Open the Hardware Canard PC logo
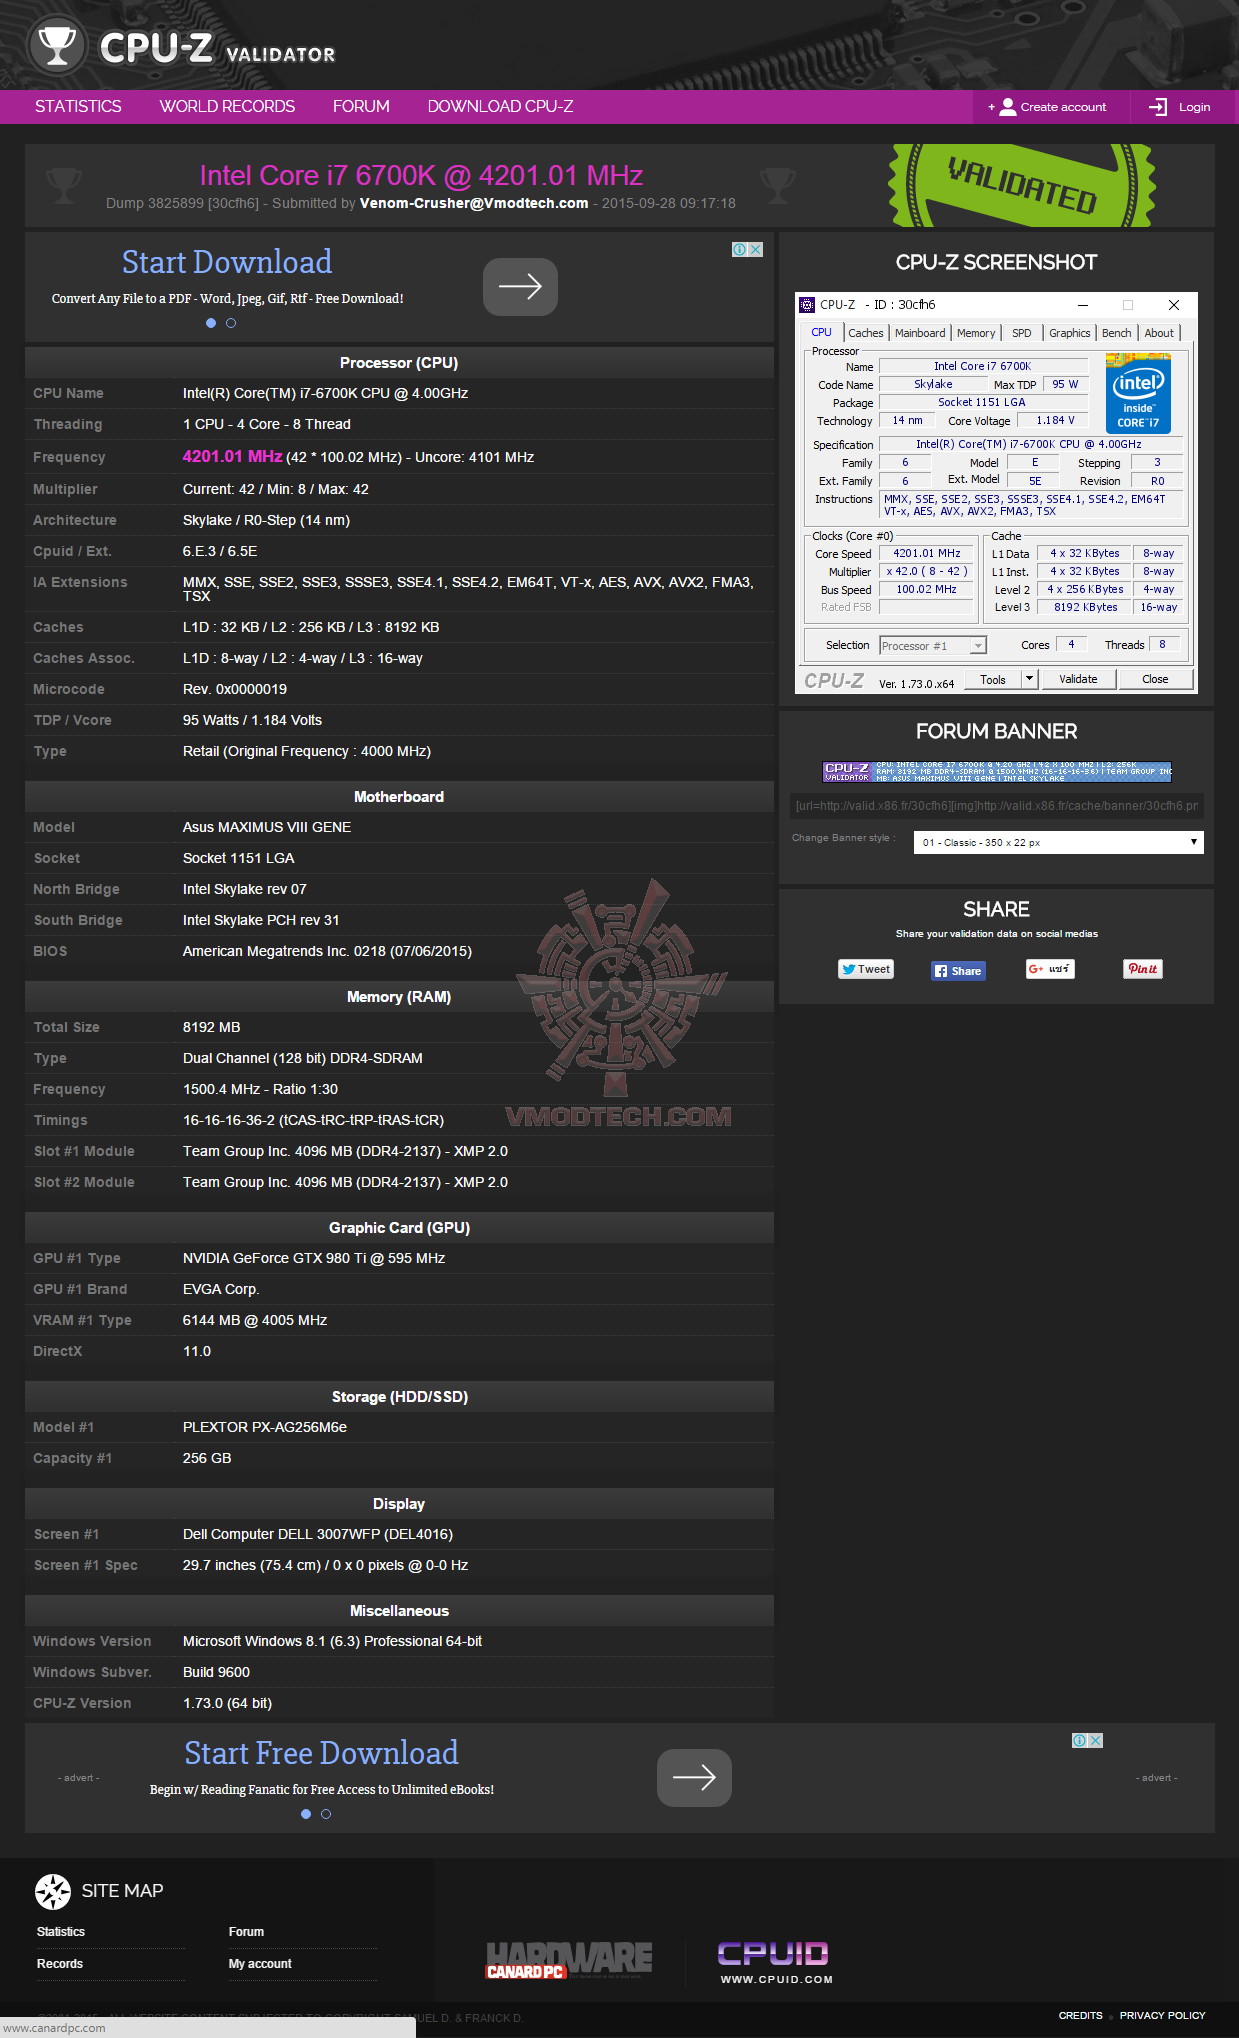The width and height of the screenshot is (1239, 2038). click(x=569, y=1960)
